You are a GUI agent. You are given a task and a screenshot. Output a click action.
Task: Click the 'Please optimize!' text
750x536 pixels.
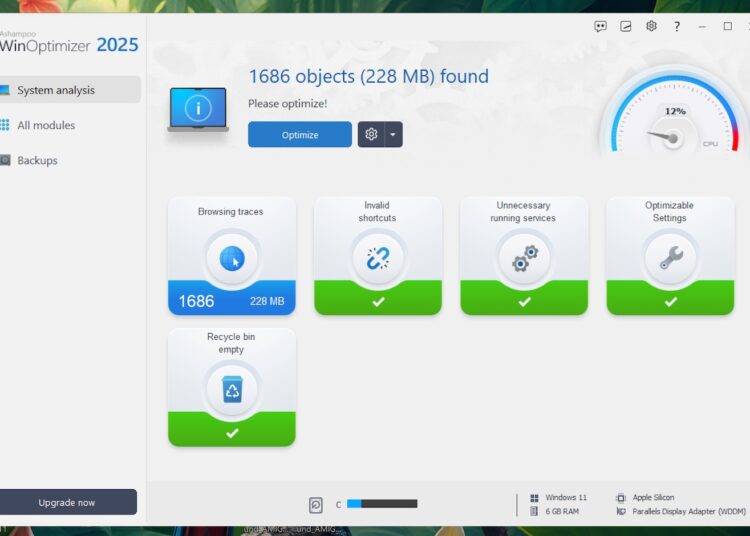(x=287, y=103)
